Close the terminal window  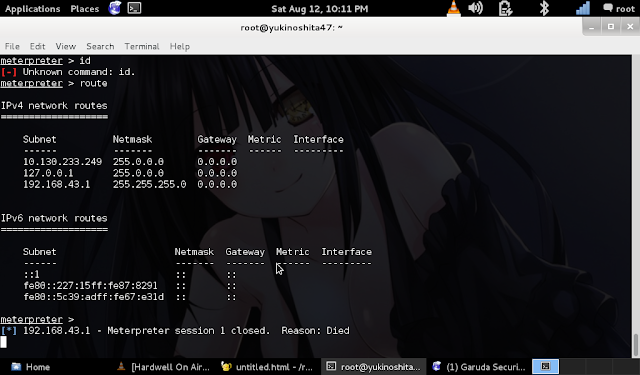tap(630, 27)
